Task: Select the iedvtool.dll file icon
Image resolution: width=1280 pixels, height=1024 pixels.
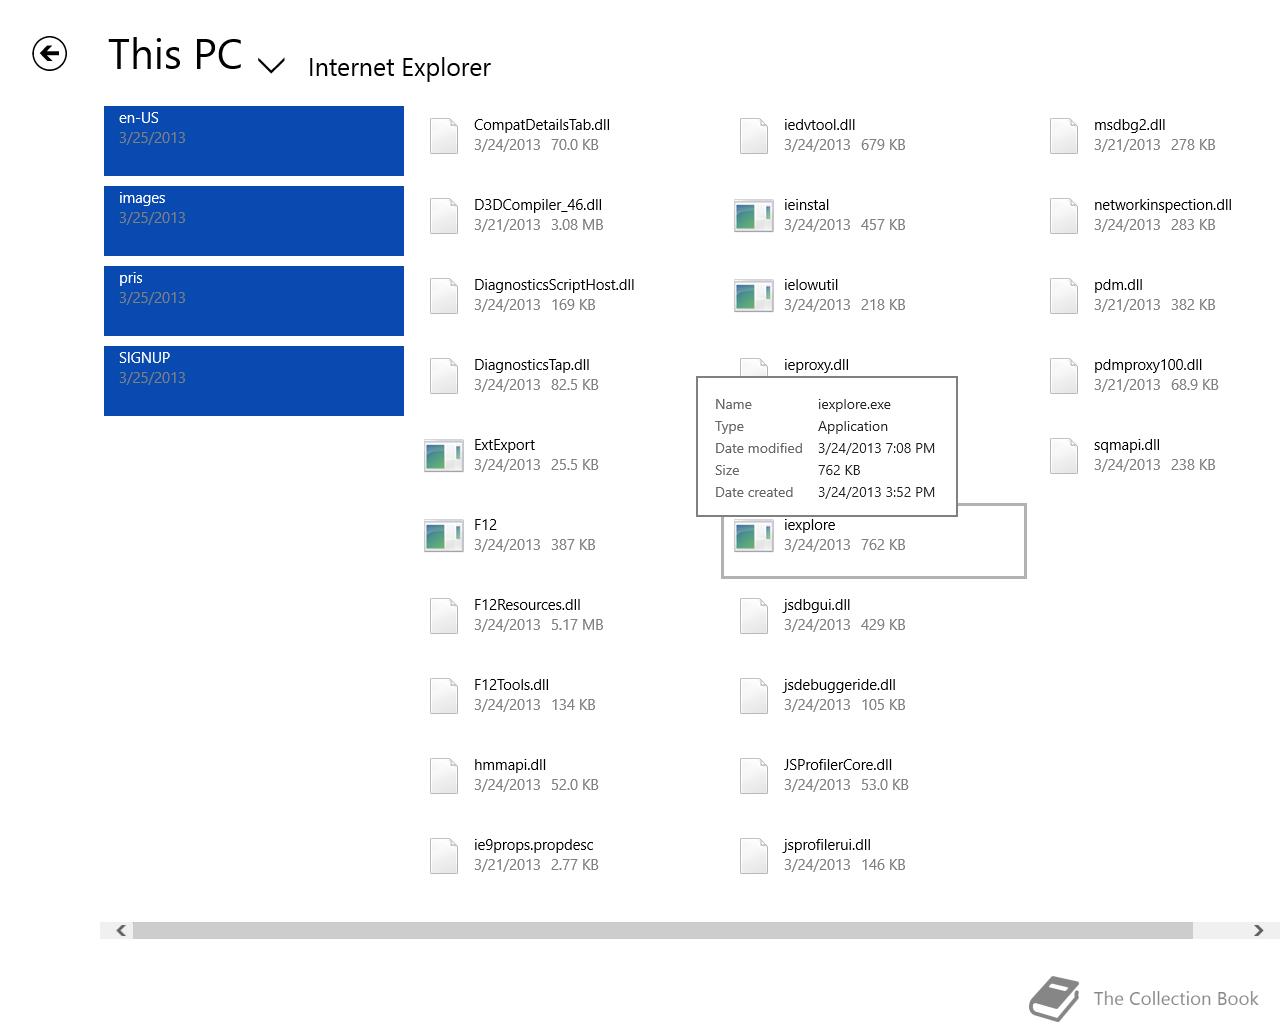Action: pyautogui.click(x=754, y=136)
